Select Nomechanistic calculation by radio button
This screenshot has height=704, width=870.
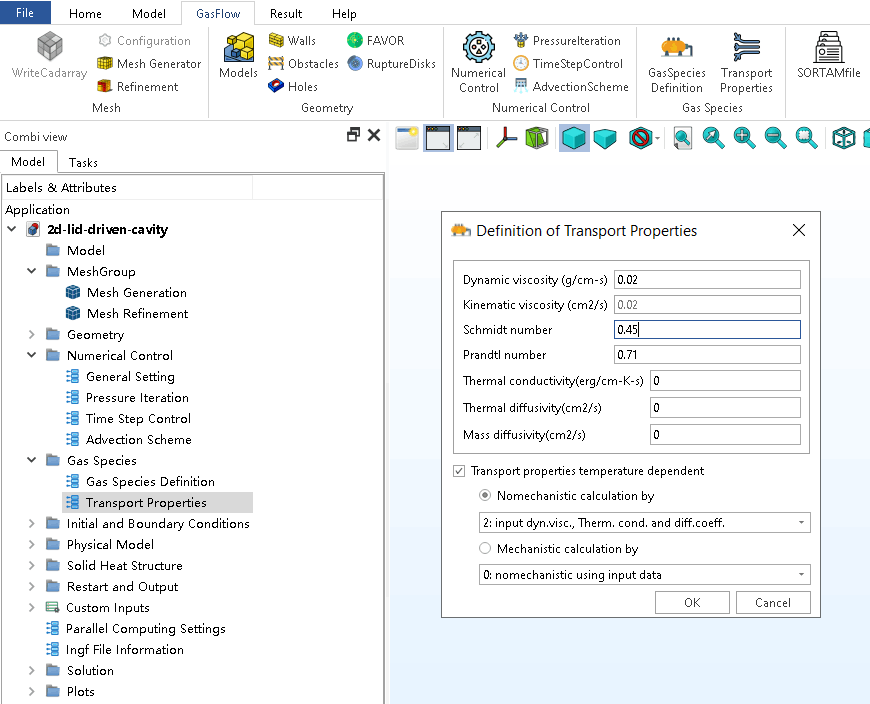pos(486,496)
